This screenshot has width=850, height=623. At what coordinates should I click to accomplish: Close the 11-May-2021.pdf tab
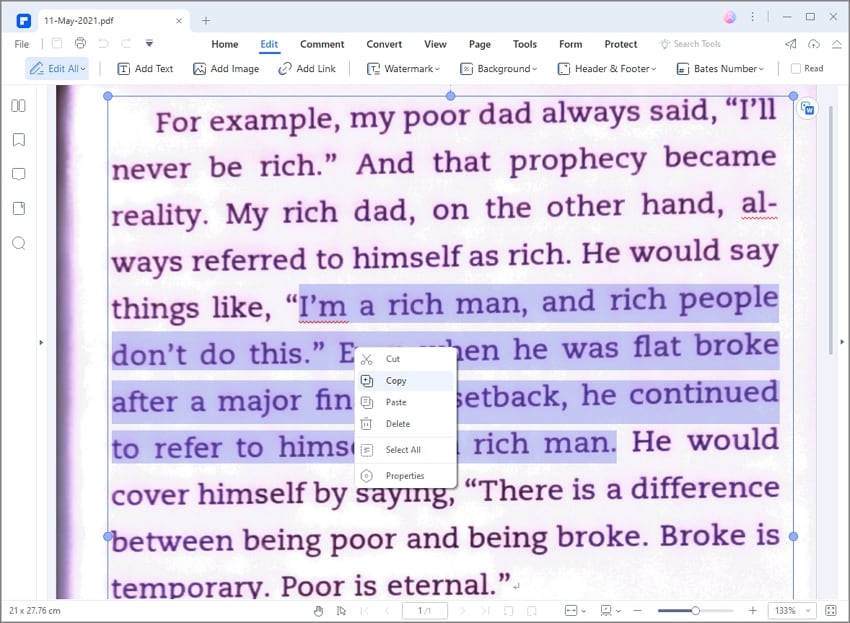pyautogui.click(x=179, y=21)
